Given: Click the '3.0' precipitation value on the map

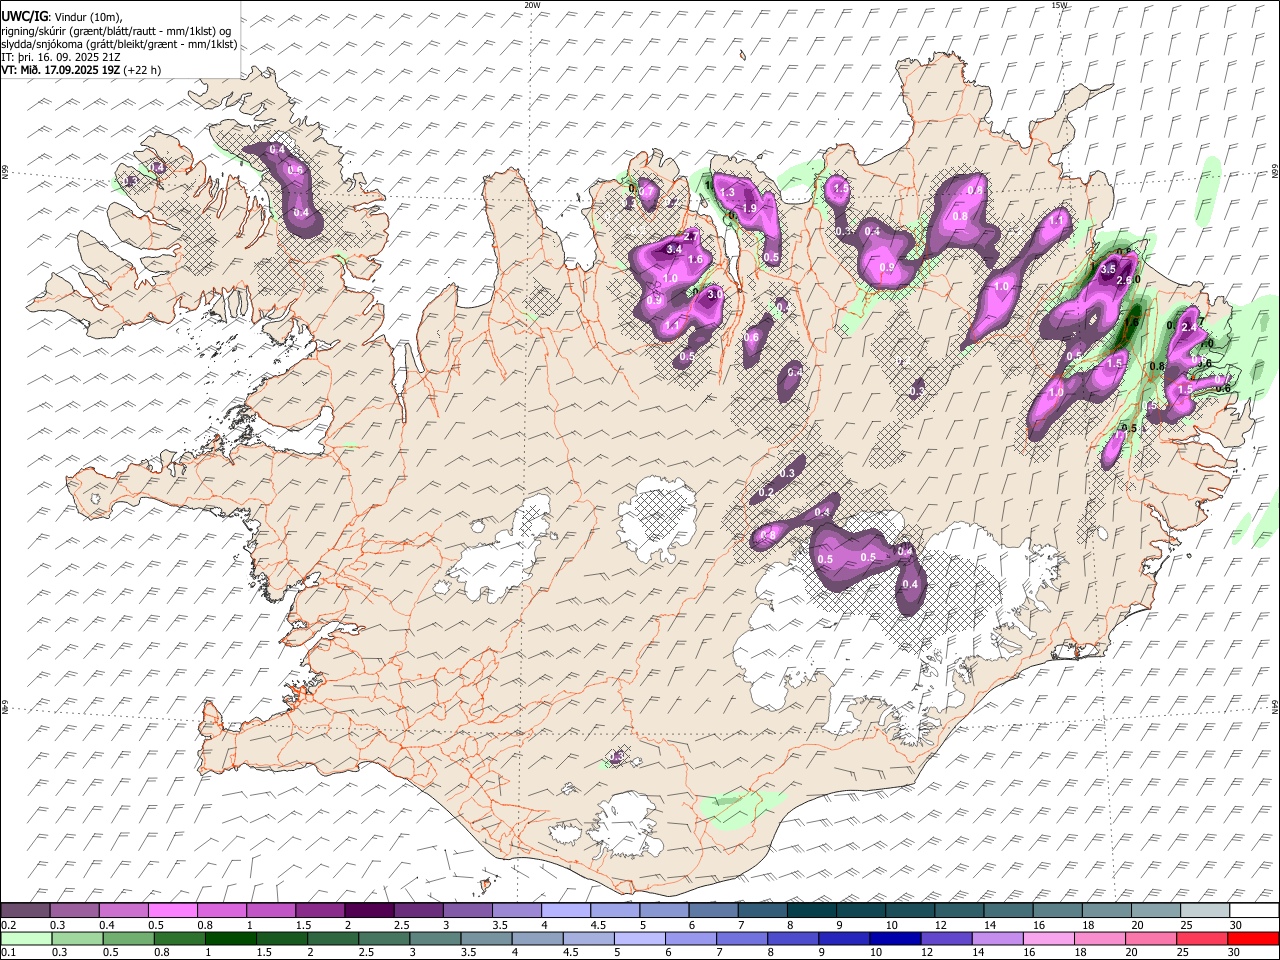Looking at the screenshot, I should click(714, 294).
